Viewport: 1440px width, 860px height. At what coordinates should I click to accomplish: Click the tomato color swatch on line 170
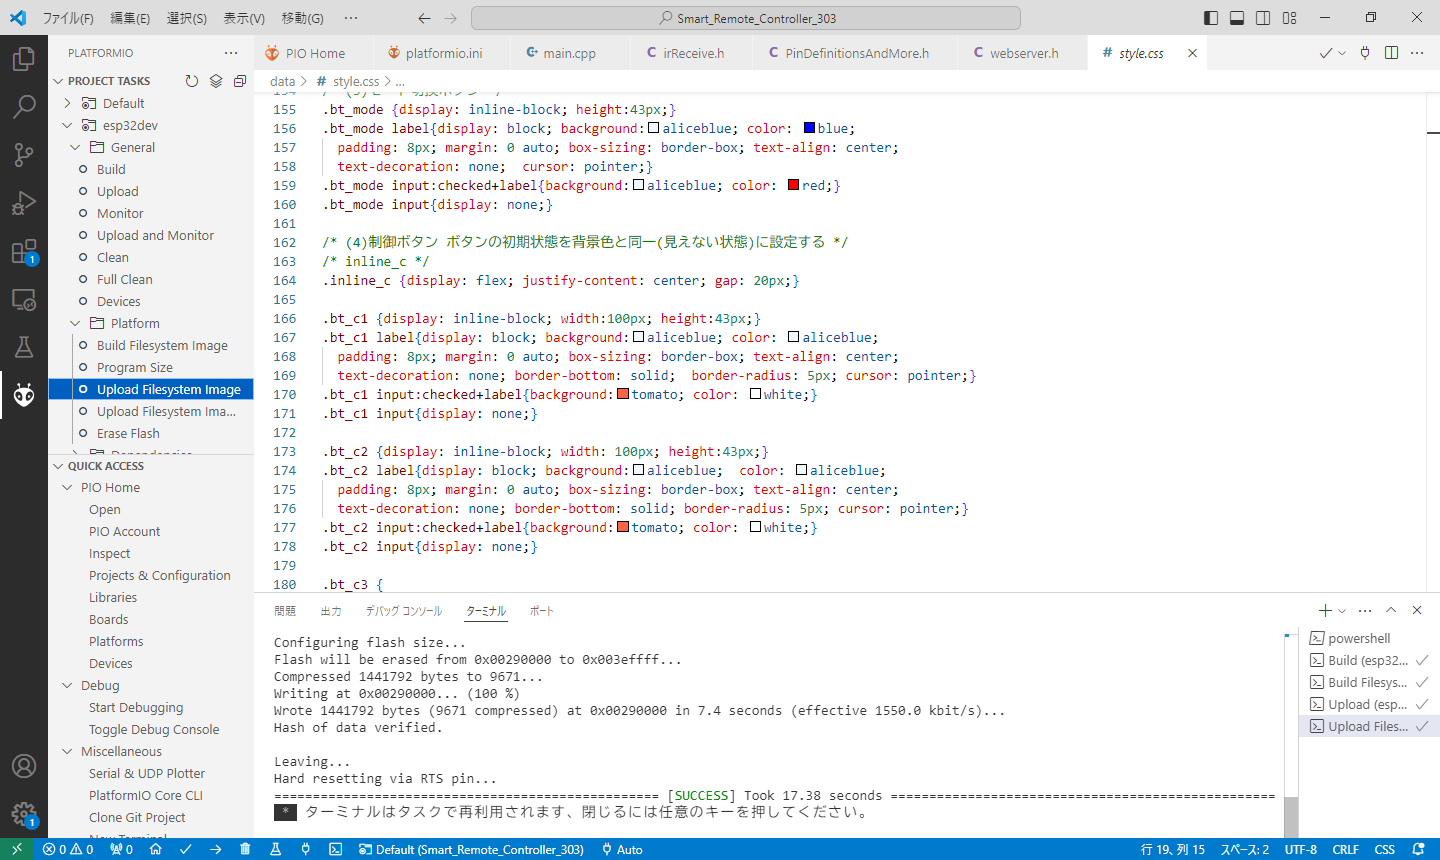coord(623,395)
